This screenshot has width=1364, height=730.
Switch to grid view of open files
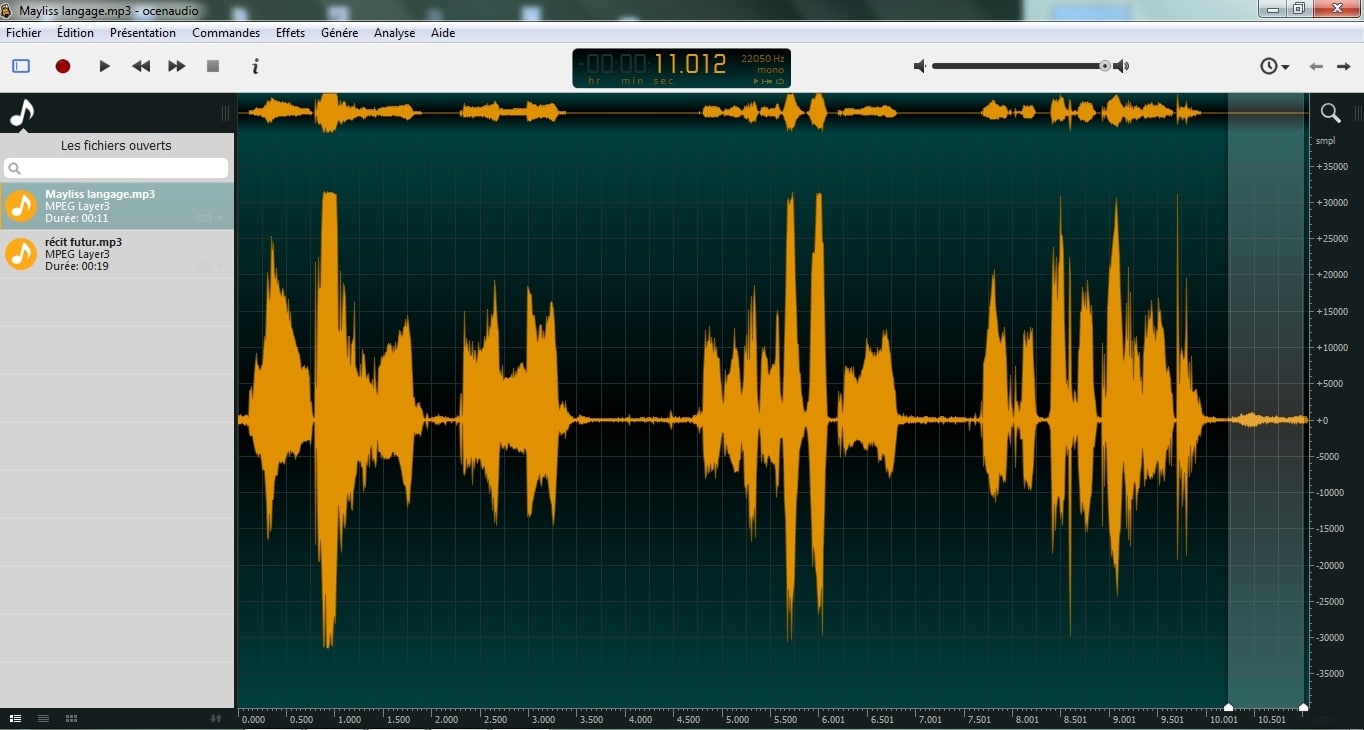coord(71,719)
